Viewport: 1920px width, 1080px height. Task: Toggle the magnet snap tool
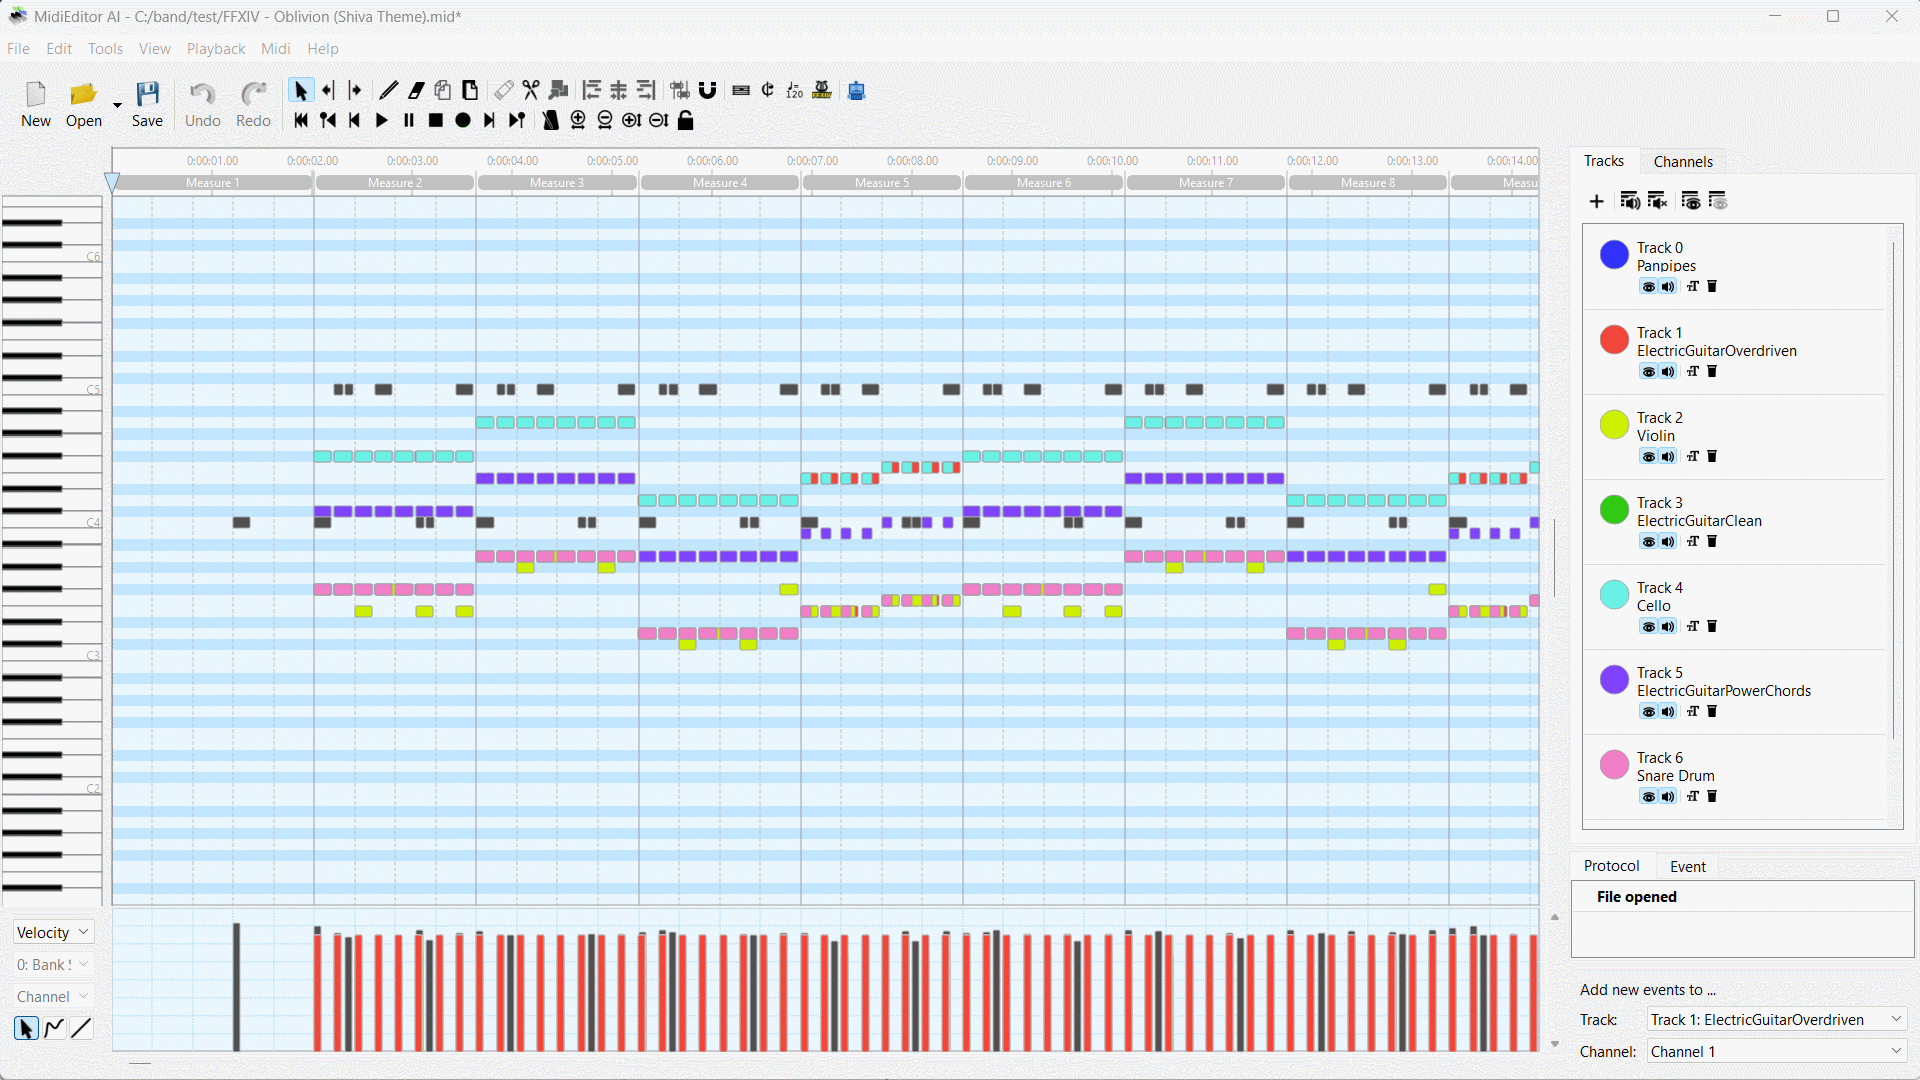[x=708, y=91]
